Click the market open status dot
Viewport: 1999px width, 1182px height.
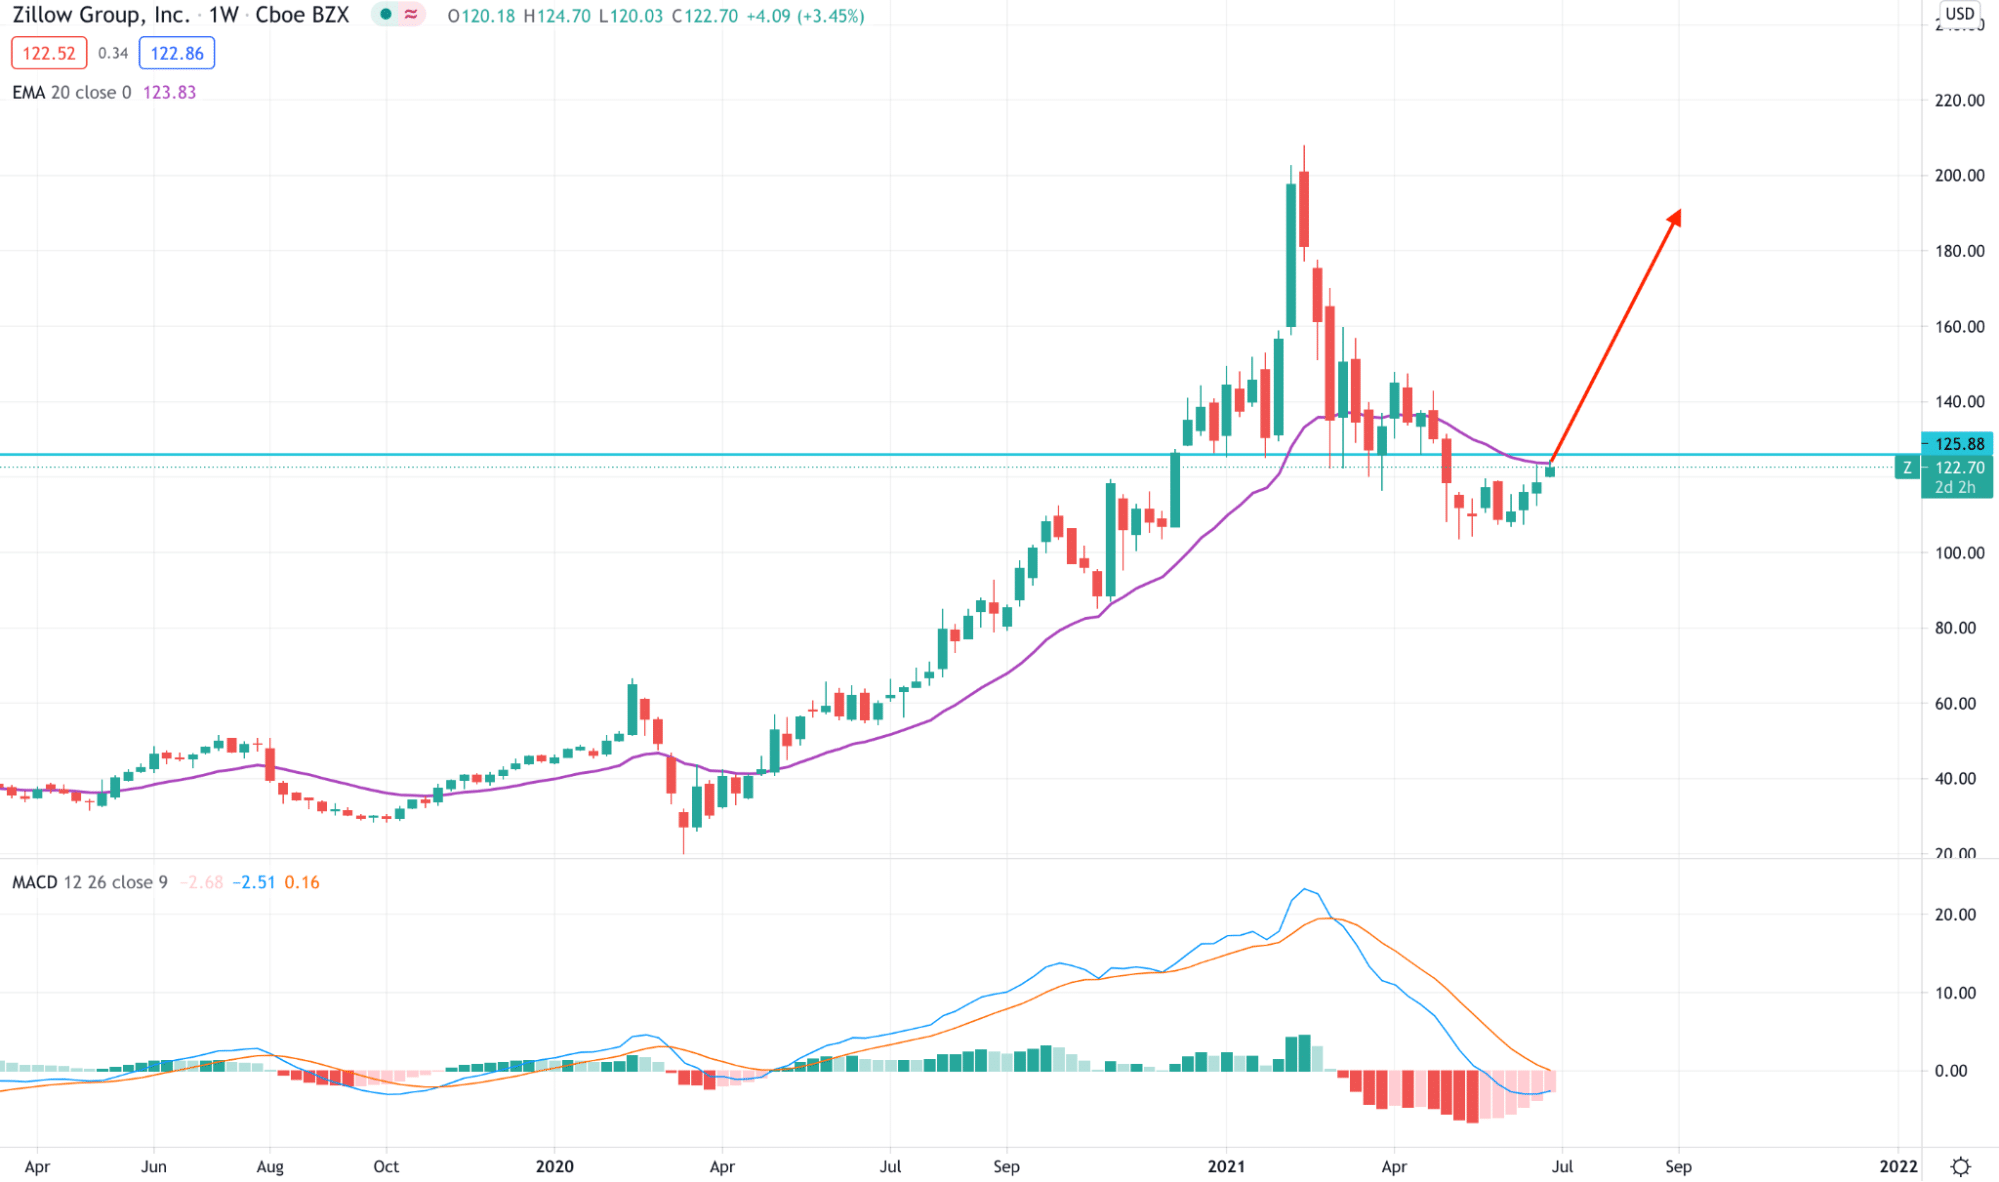tap(386, 15)
